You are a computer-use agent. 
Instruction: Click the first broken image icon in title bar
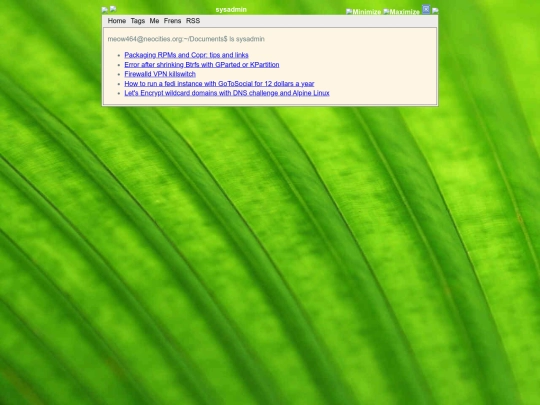coord(105,10)
